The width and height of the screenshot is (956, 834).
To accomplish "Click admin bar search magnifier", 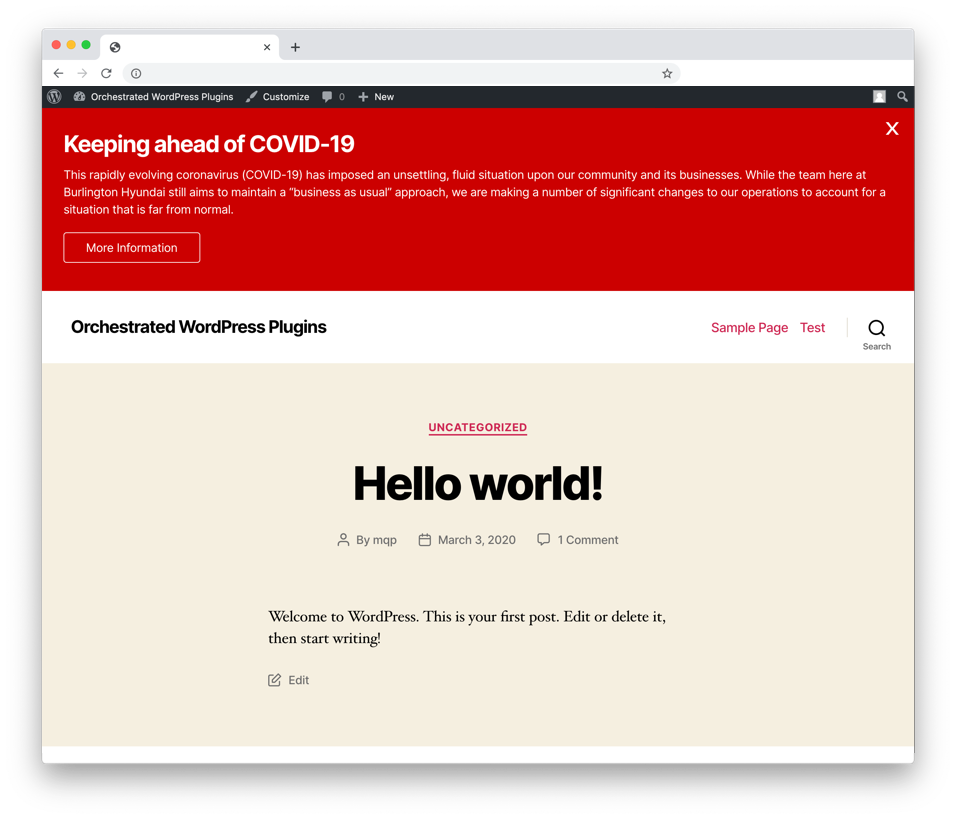I will [902, 96].
